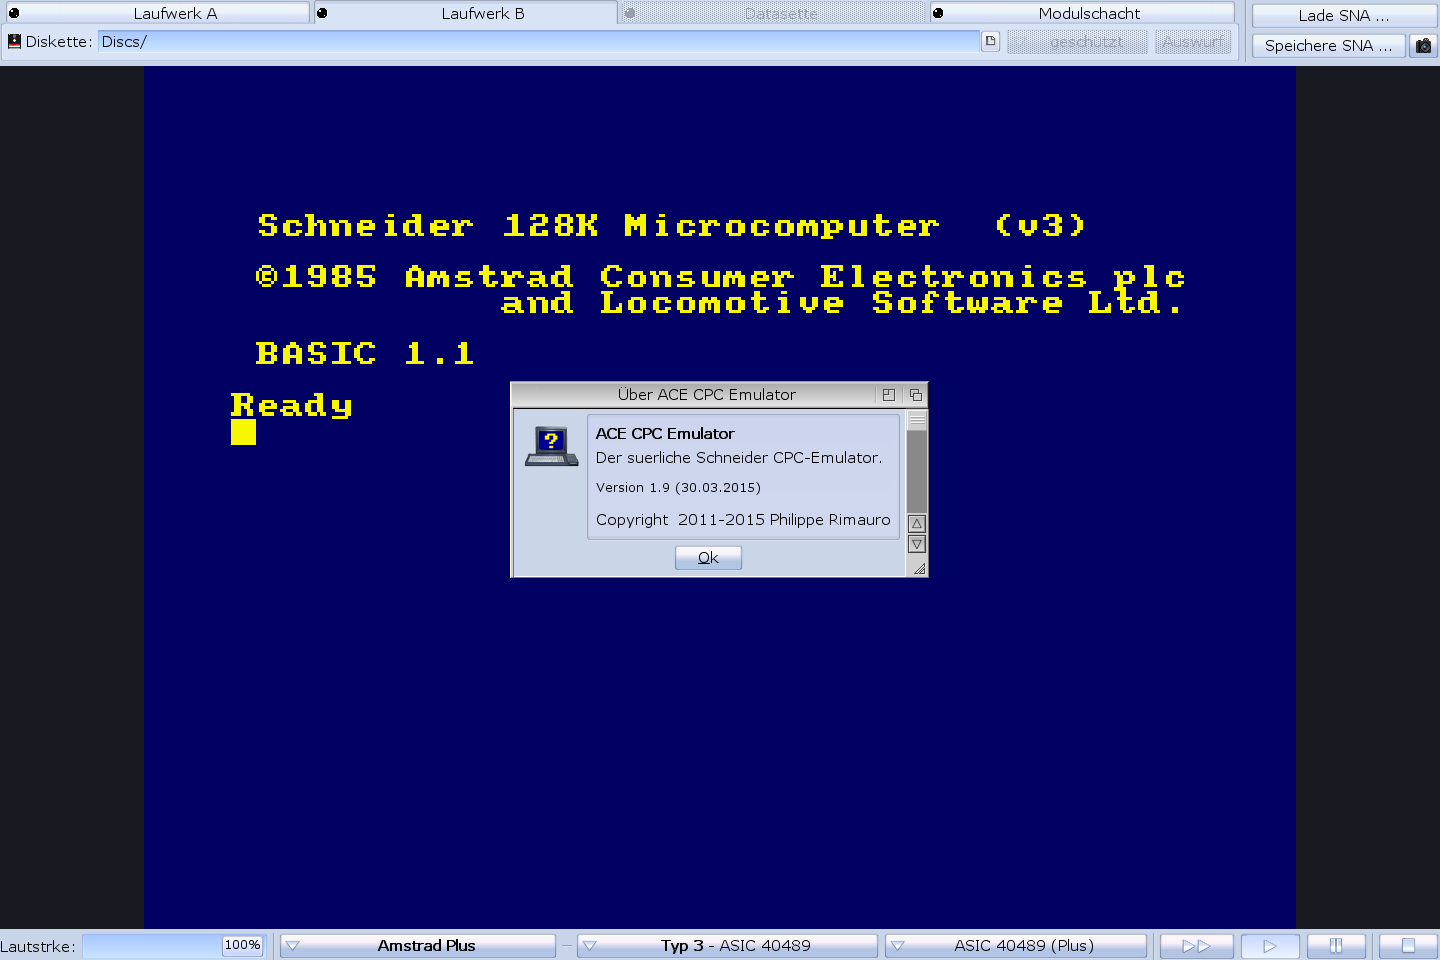Image resolution: width=1440 pixels, height=960 pixels.
Task: Click the play emulation button
Action: [1270, 945]
